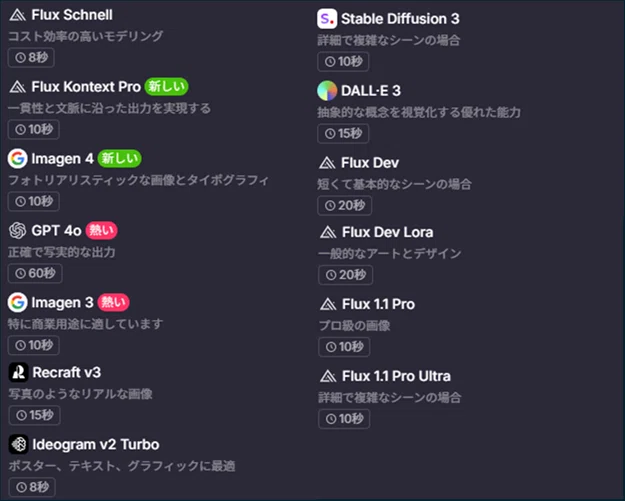Click the 15秒 time tag under DALL·E 3
625x501 pixels.
pyautogui.click(x=343, y=134)
